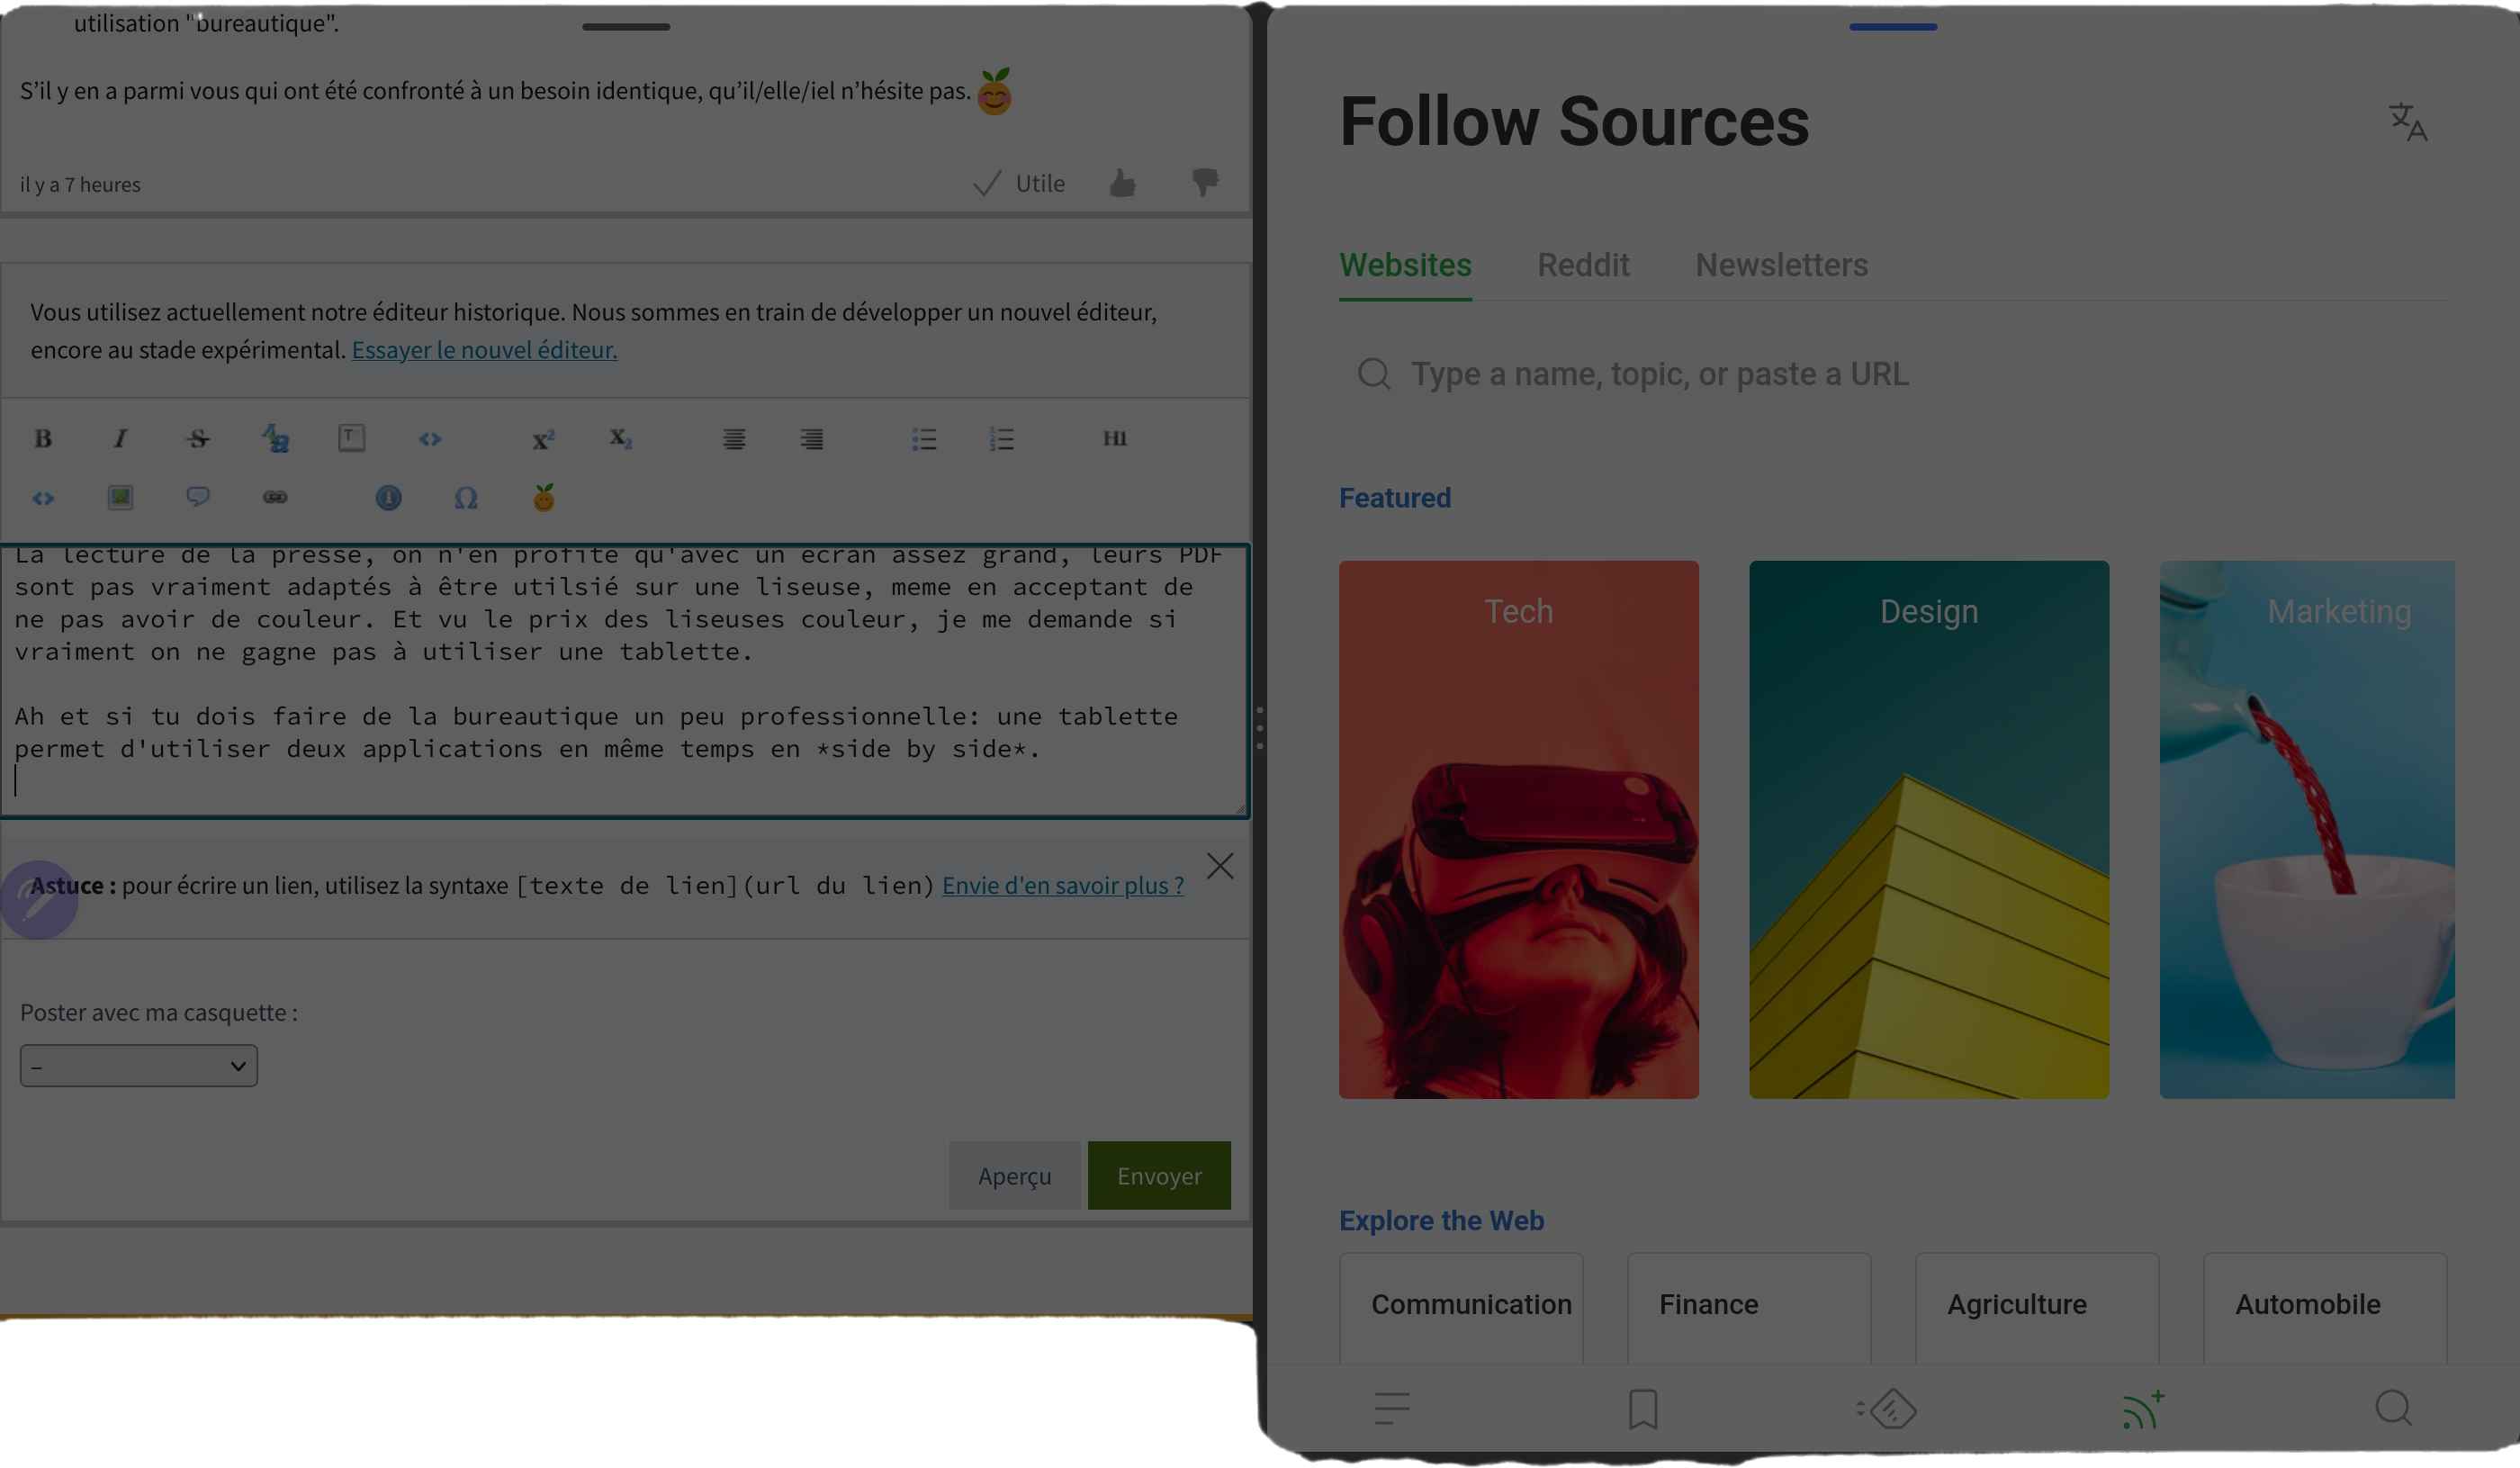Click the Bold formatting icon
2520x1468 pixels.
pos(44,438)
